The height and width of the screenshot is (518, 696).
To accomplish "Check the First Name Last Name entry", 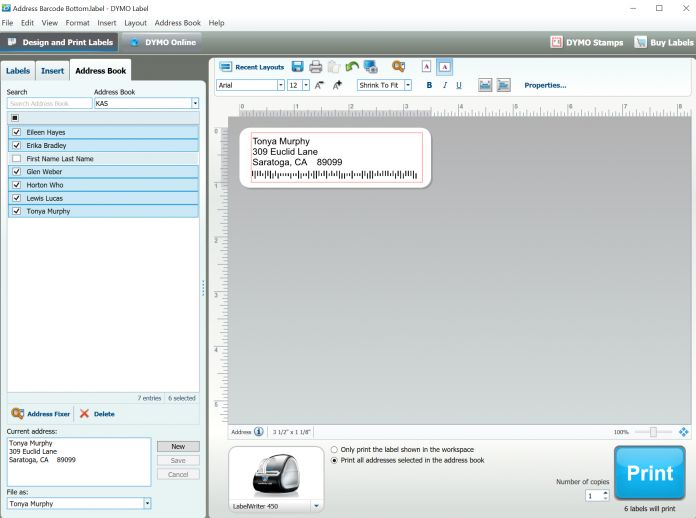I will [16, 159].
